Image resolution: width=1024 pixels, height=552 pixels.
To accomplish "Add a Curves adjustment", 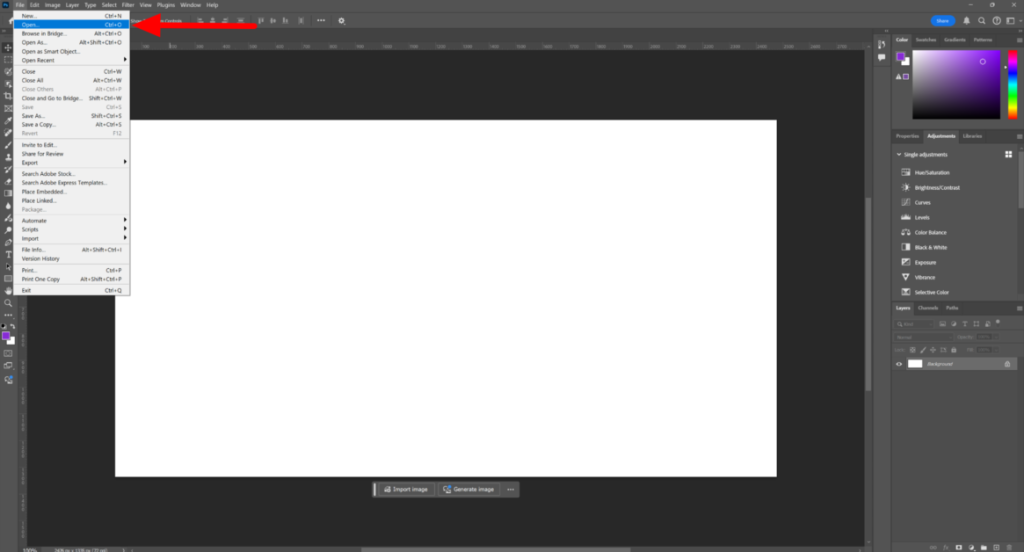I will point(922,203).
